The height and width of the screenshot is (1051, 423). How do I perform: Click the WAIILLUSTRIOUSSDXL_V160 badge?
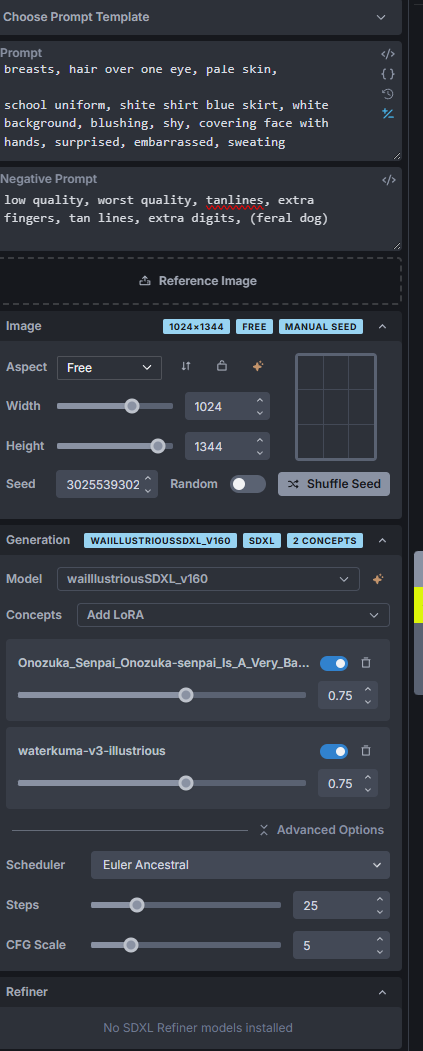pyautogui.click(x=160, y=540)
